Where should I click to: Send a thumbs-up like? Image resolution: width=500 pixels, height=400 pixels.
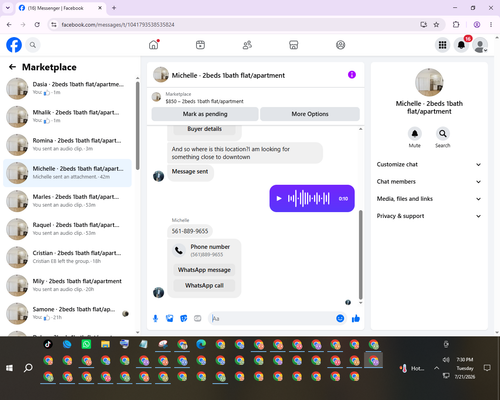tap(356, 318)
